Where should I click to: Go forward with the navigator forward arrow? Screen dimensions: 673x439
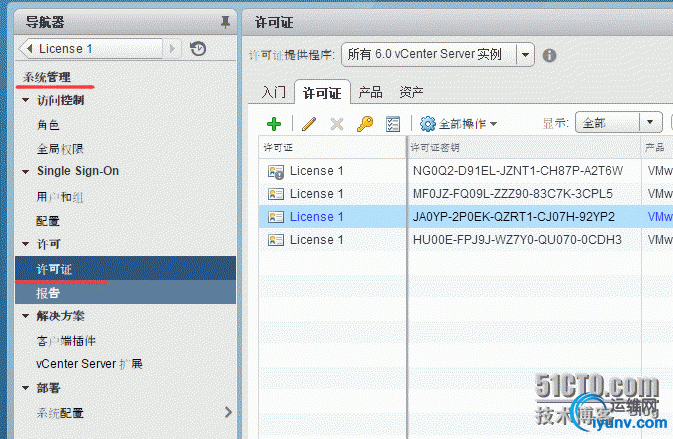pos(172,48)
